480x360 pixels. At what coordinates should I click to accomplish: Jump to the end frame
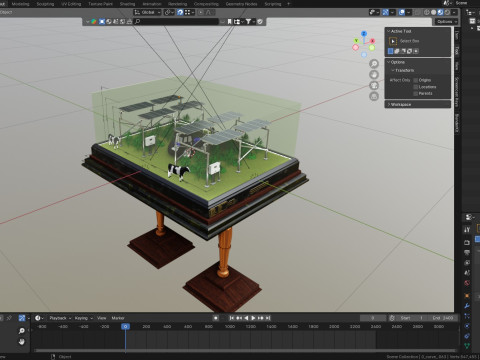[268, 318]
